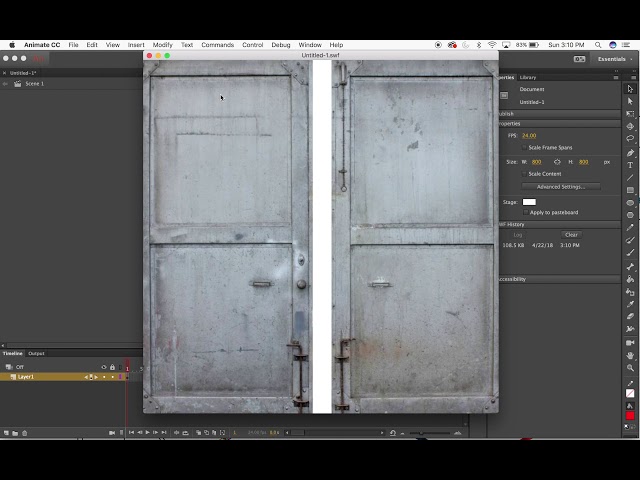Screen dimensions: 640x480
Task: Click the New Folder icon in timeline
Action: [15, 433]
